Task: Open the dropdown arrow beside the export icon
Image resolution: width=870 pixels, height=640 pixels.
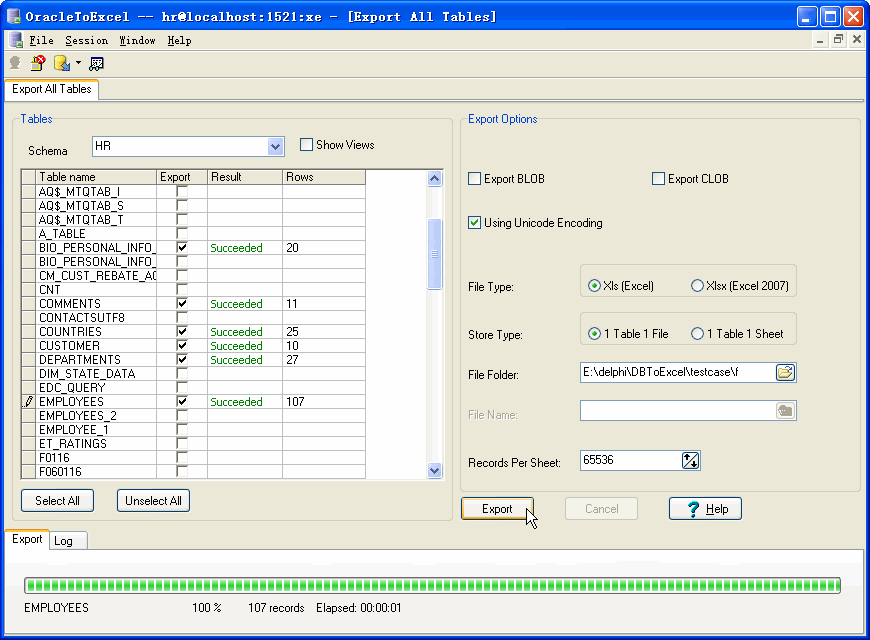Action: [x=78, y=63]
